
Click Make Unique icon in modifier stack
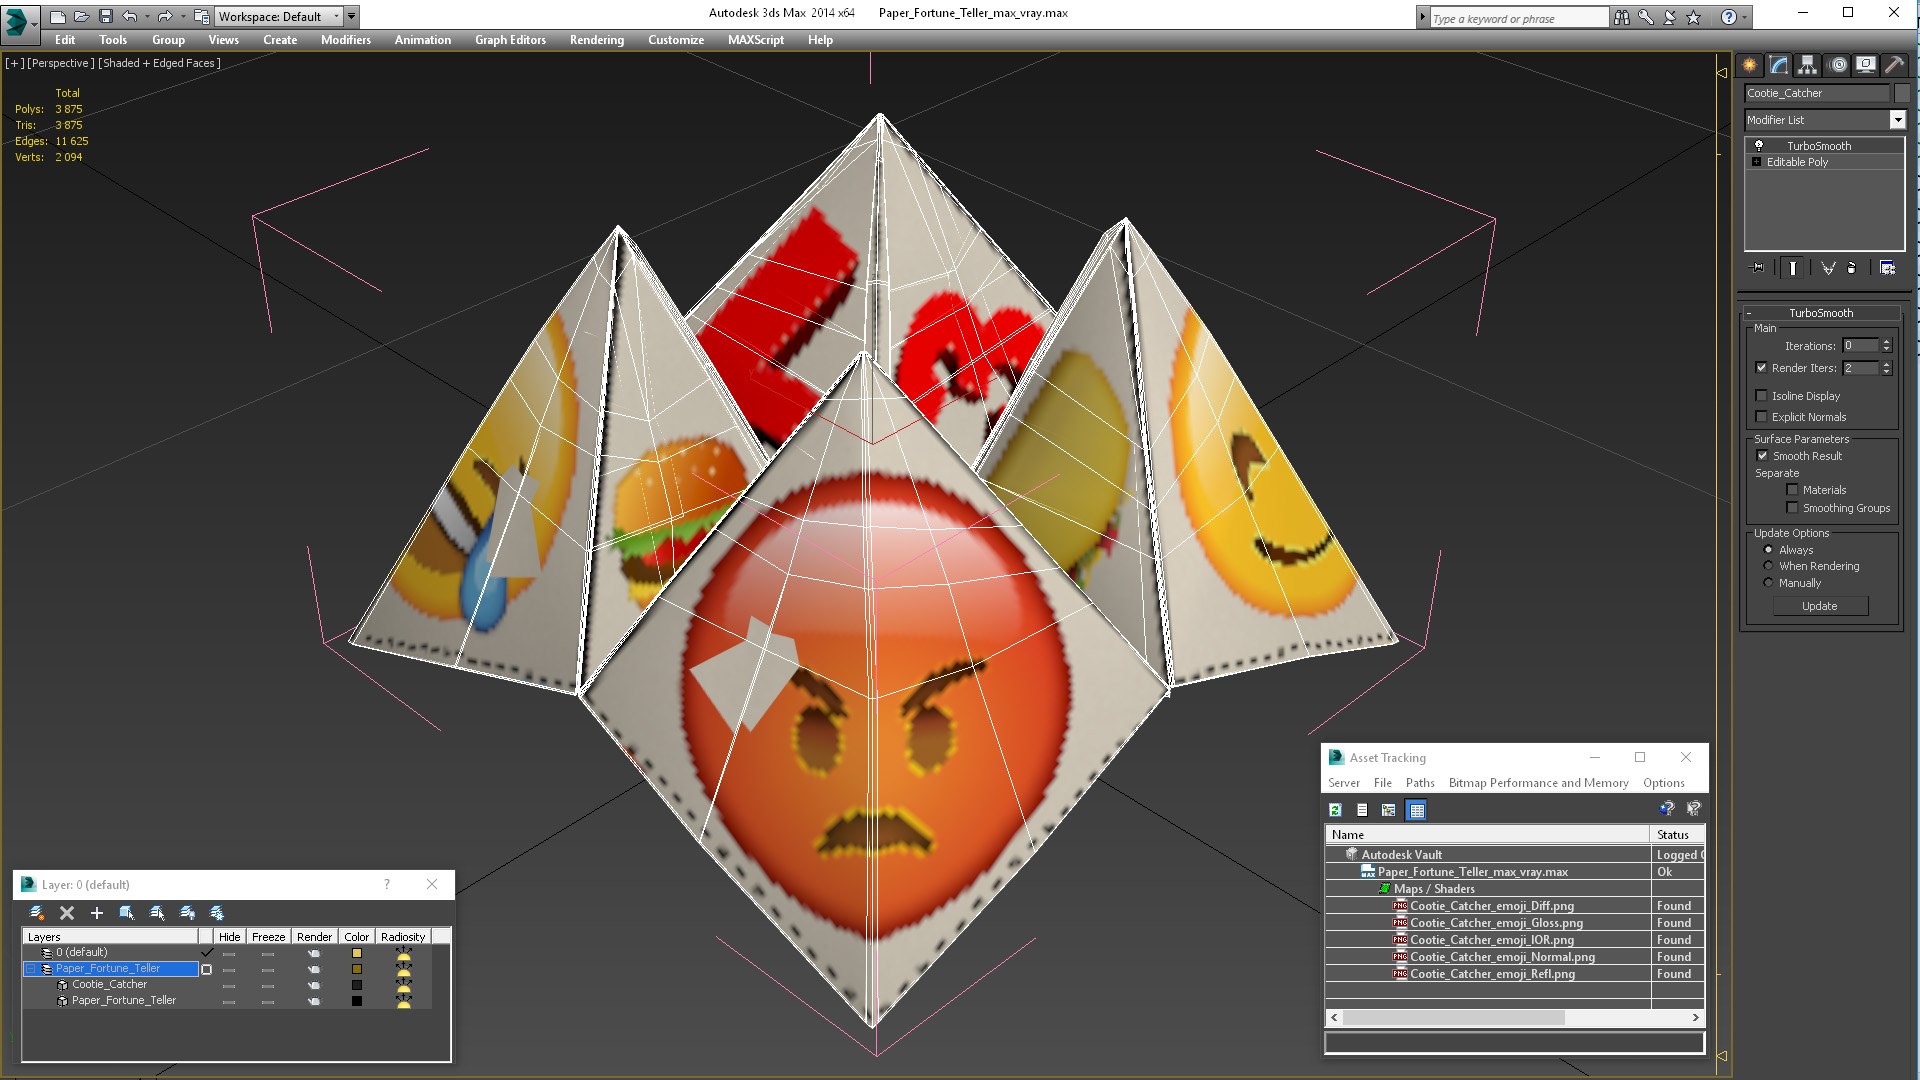[x=1828, y=267]
